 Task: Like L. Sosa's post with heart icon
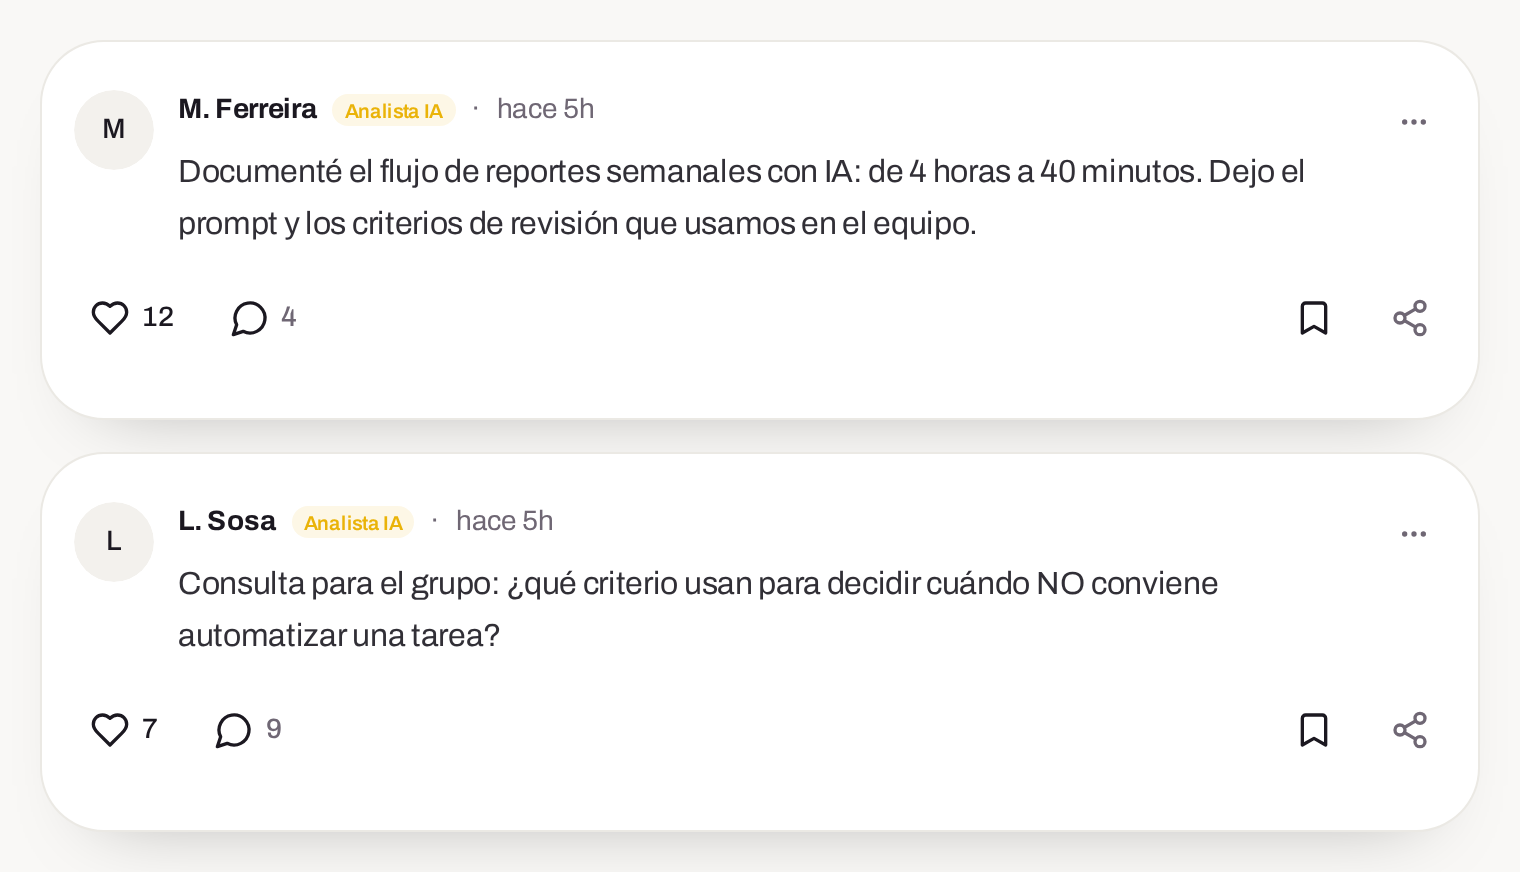[x=110, y=730]
